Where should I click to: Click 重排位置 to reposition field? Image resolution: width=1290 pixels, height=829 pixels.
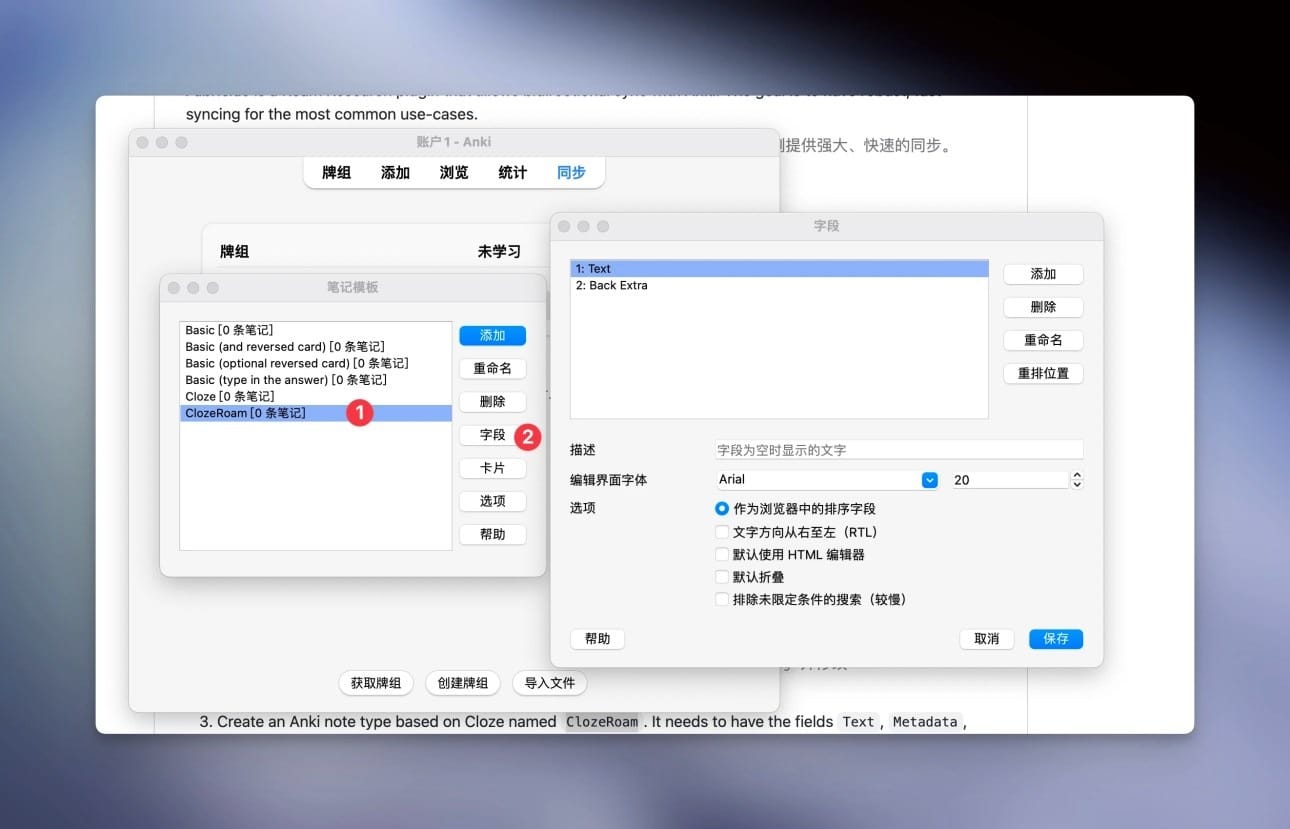(x=1043, y=374)
